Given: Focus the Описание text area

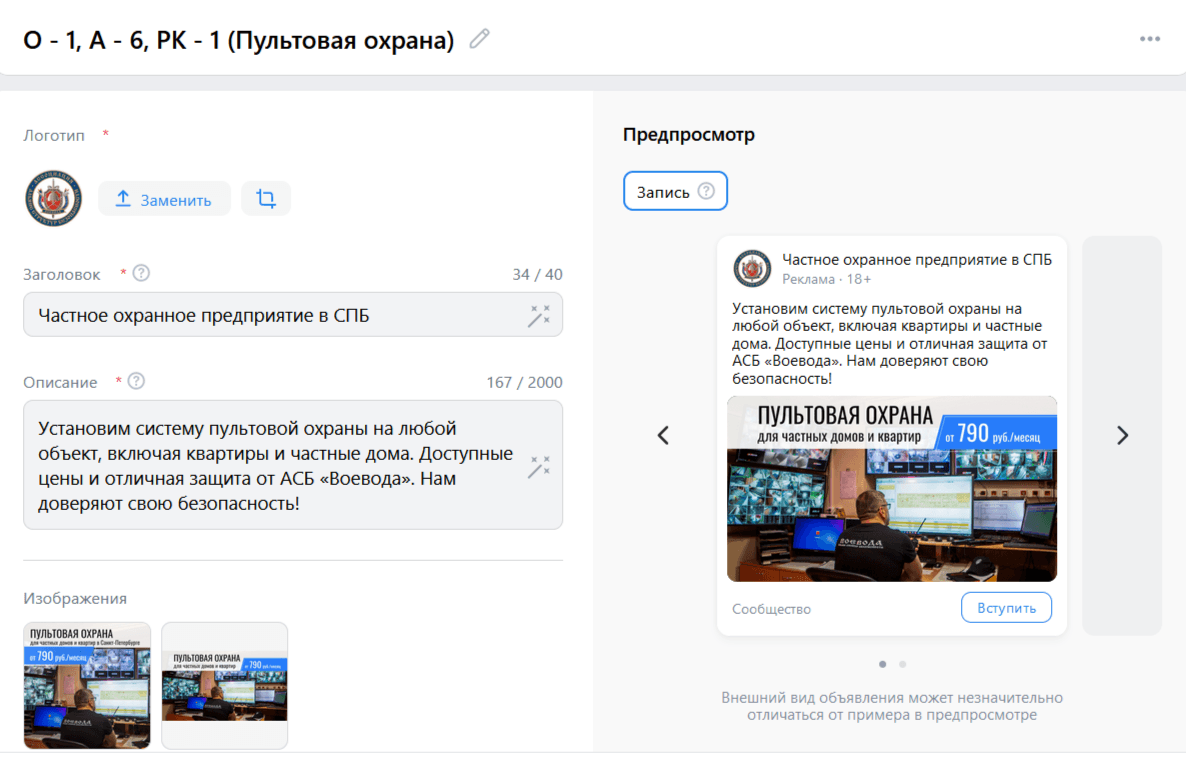Looking at the screenshot, I should (x=293, y=465).
